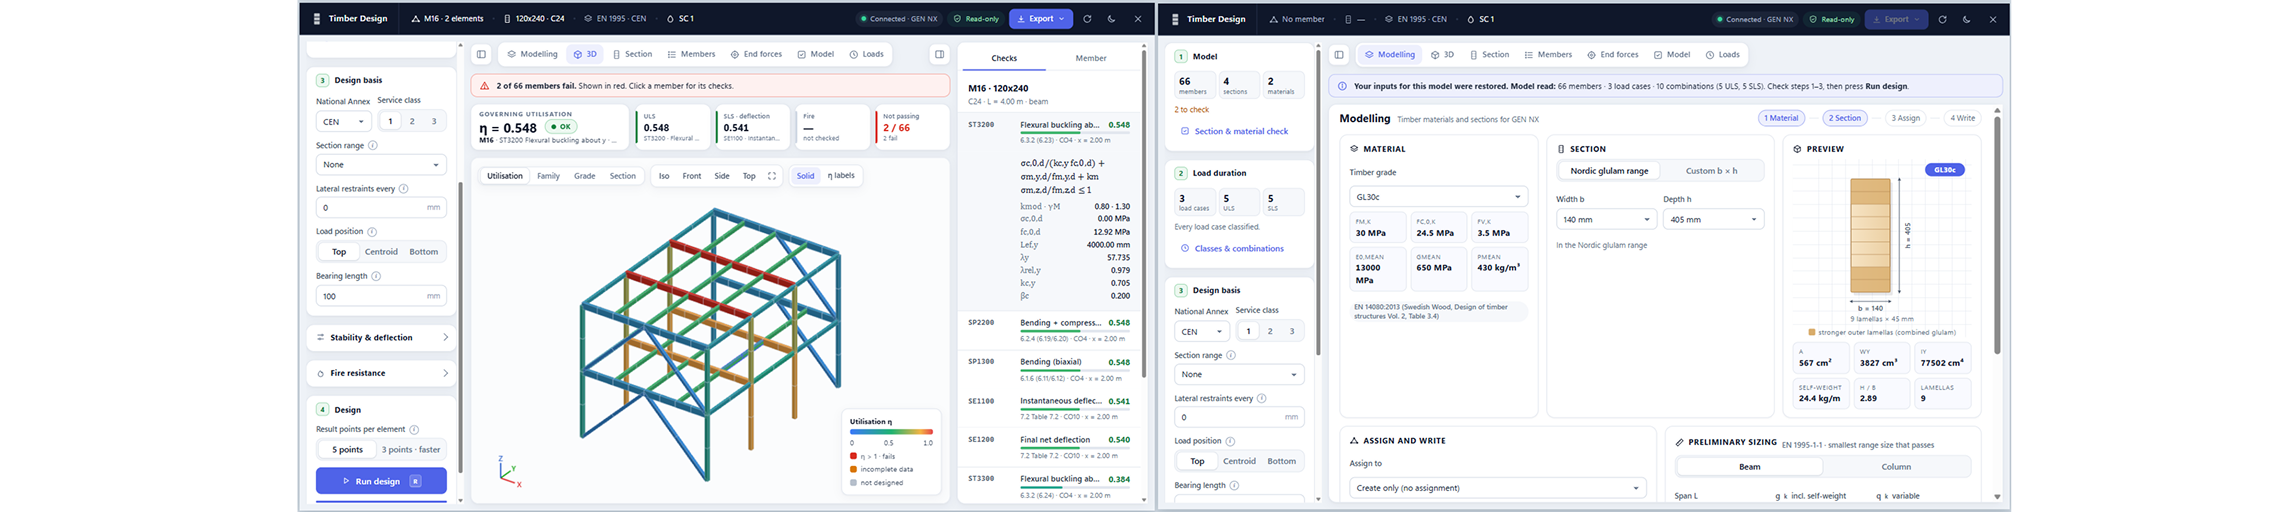Viewport: 2284px width, 512px height.
Task: Select the 3 points · faster option
Action: [411, 450]
